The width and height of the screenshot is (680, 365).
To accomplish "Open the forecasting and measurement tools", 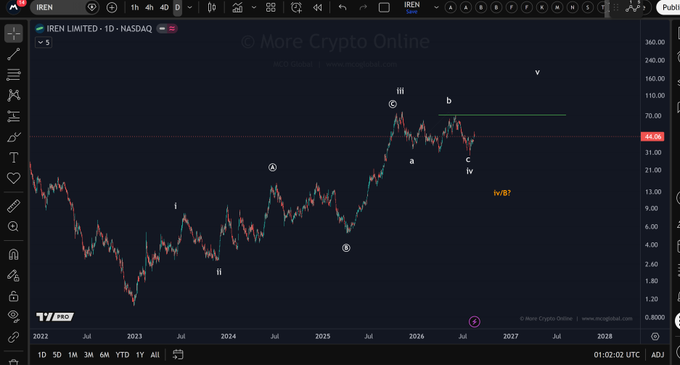I will 13,116.
